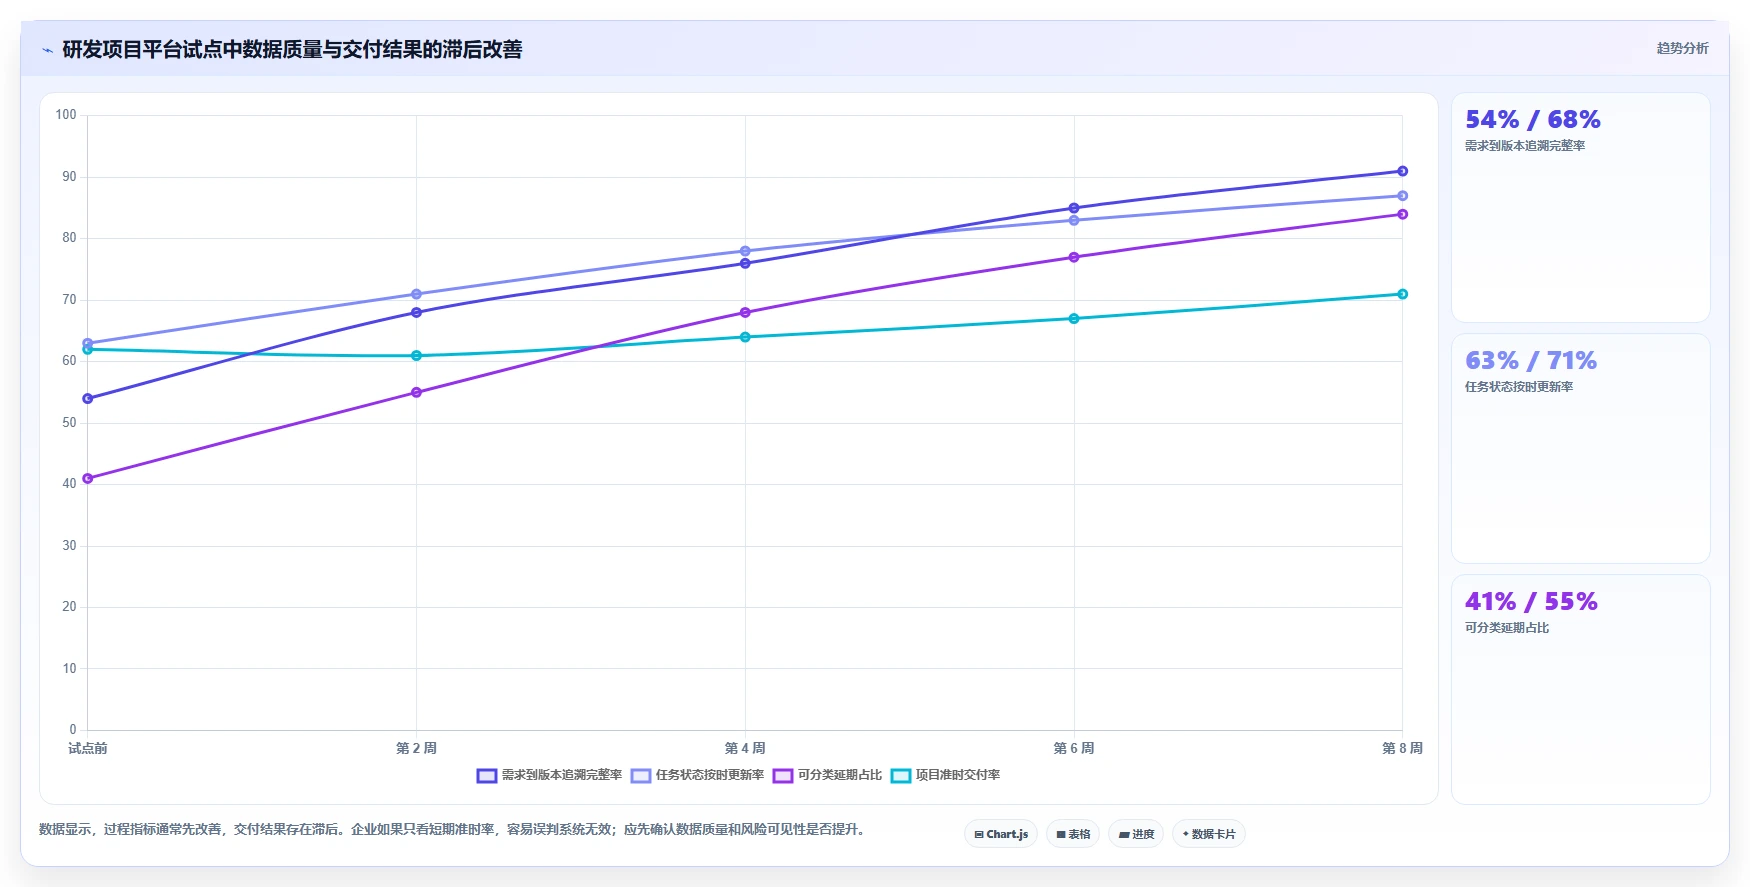Click the Chart.js chip

coord(1001,834)
